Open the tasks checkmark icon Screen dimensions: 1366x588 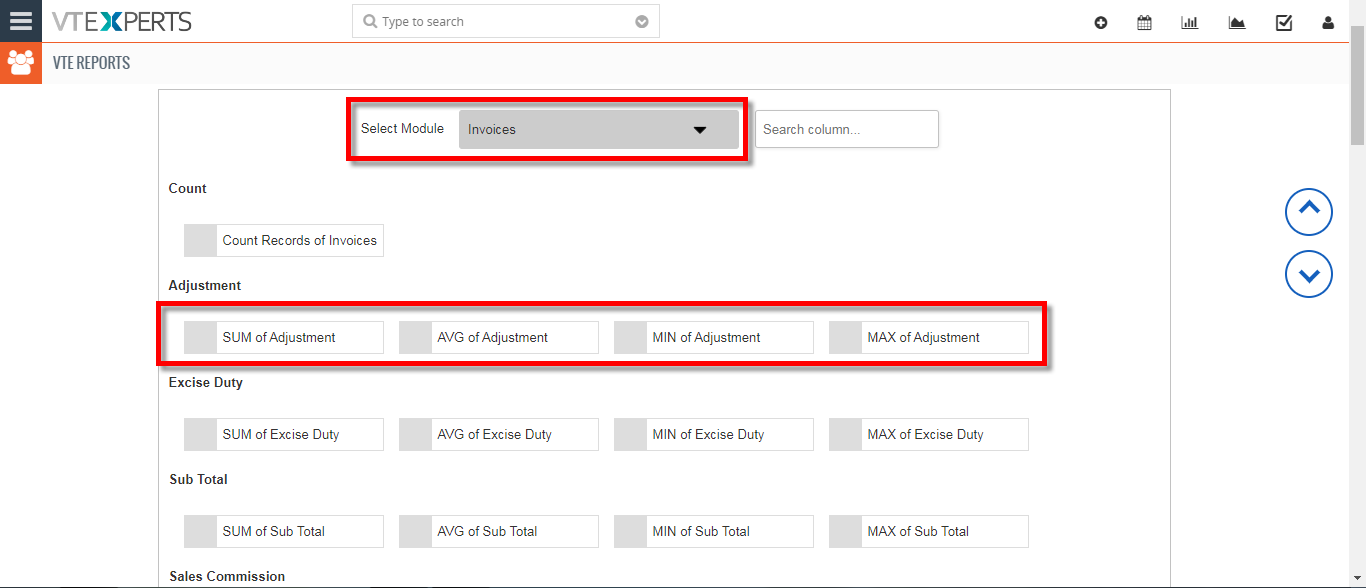1284,22
